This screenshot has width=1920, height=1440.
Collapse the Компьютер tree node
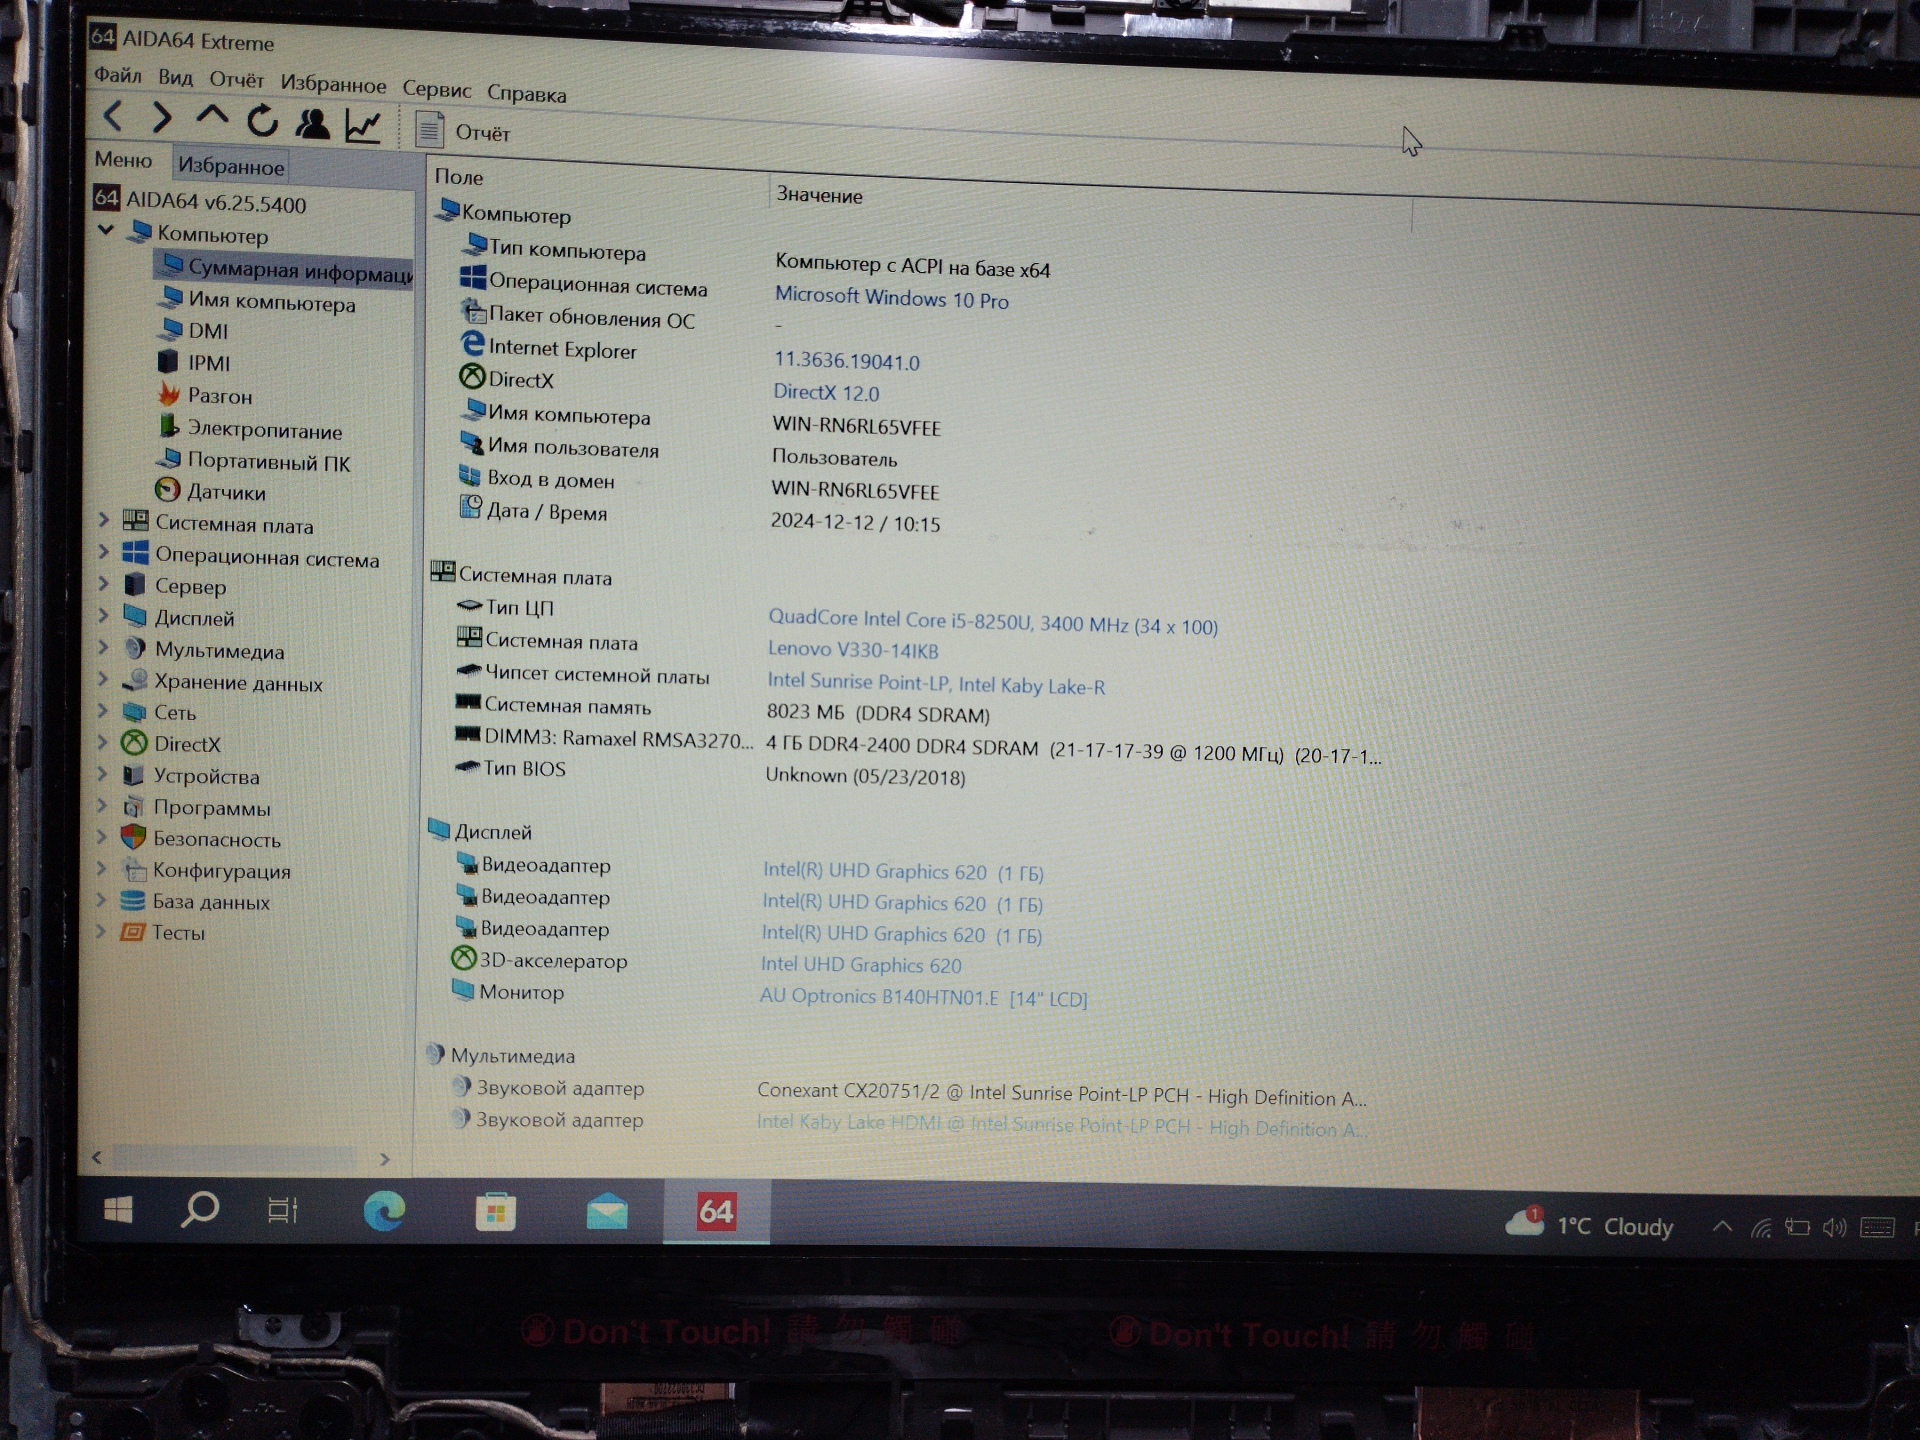(106, 230)
